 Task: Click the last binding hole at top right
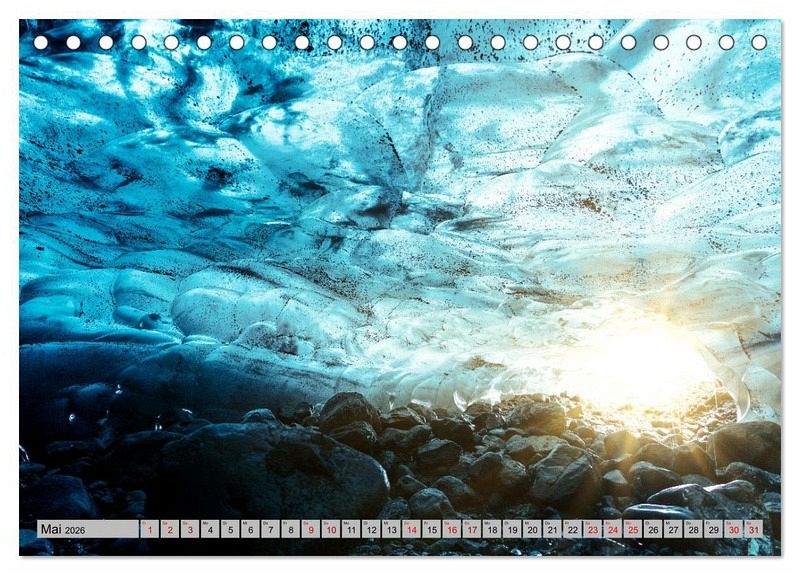tap(759, 42)
